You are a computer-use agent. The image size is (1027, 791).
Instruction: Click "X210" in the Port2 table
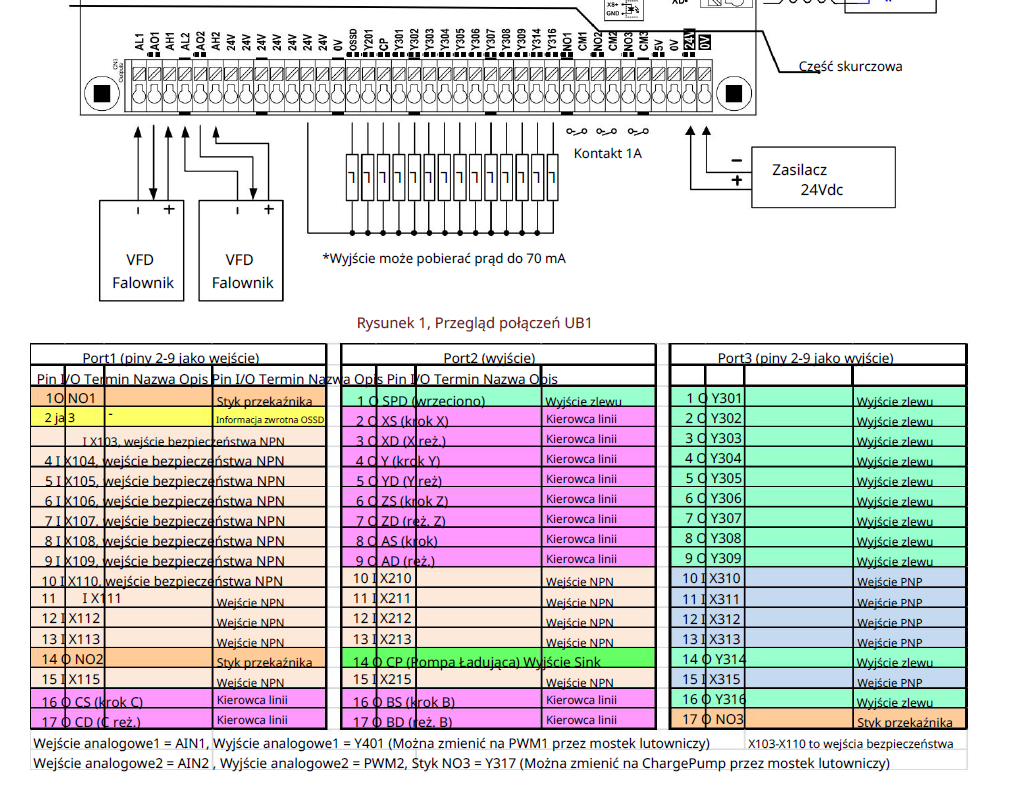pyautogui.click(x=396, y=578)
